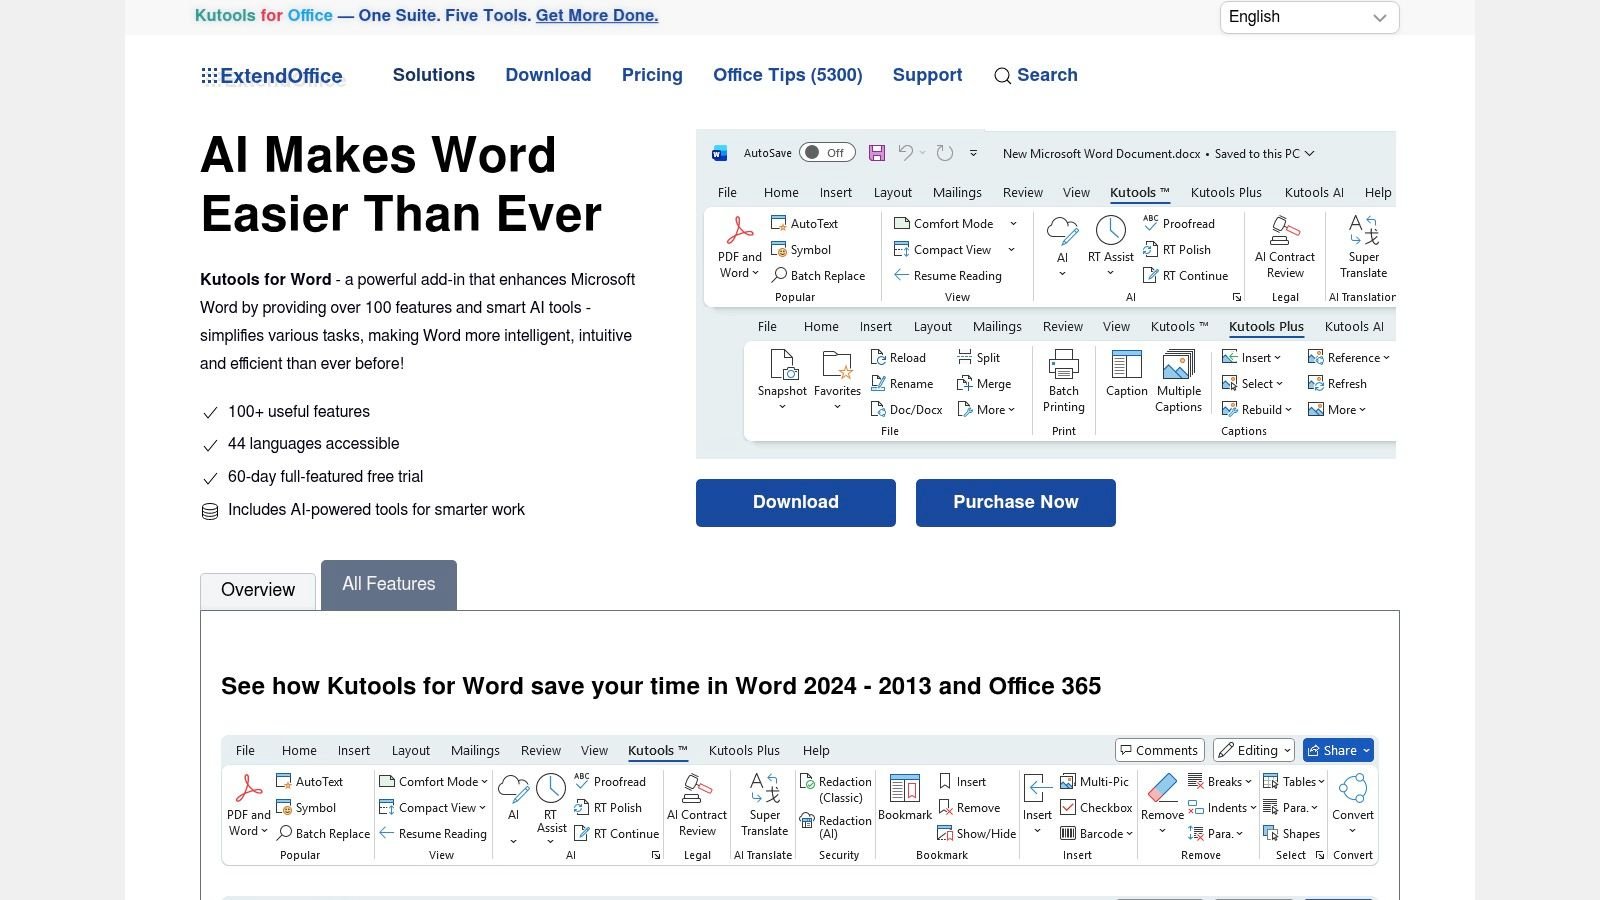Viewport: 1600px width, 900px height.
Task: Click the Reload document icon
Action: (x=878, y=357)
